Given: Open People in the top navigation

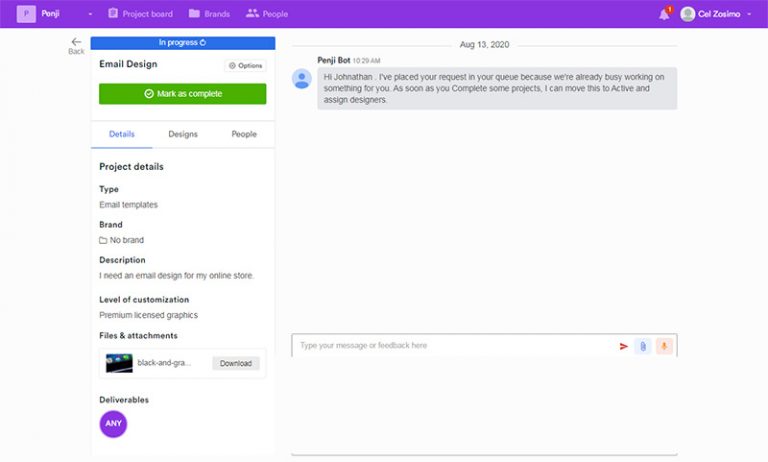Looking at the screenshot, I should point(267,14).
